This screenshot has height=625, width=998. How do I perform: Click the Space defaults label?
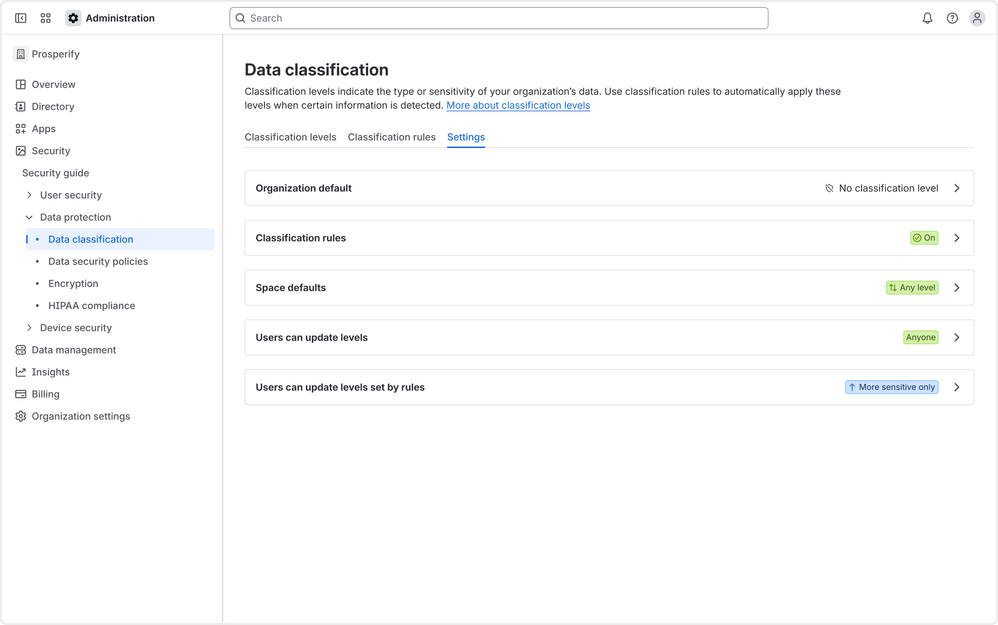[x=291, y=288]
